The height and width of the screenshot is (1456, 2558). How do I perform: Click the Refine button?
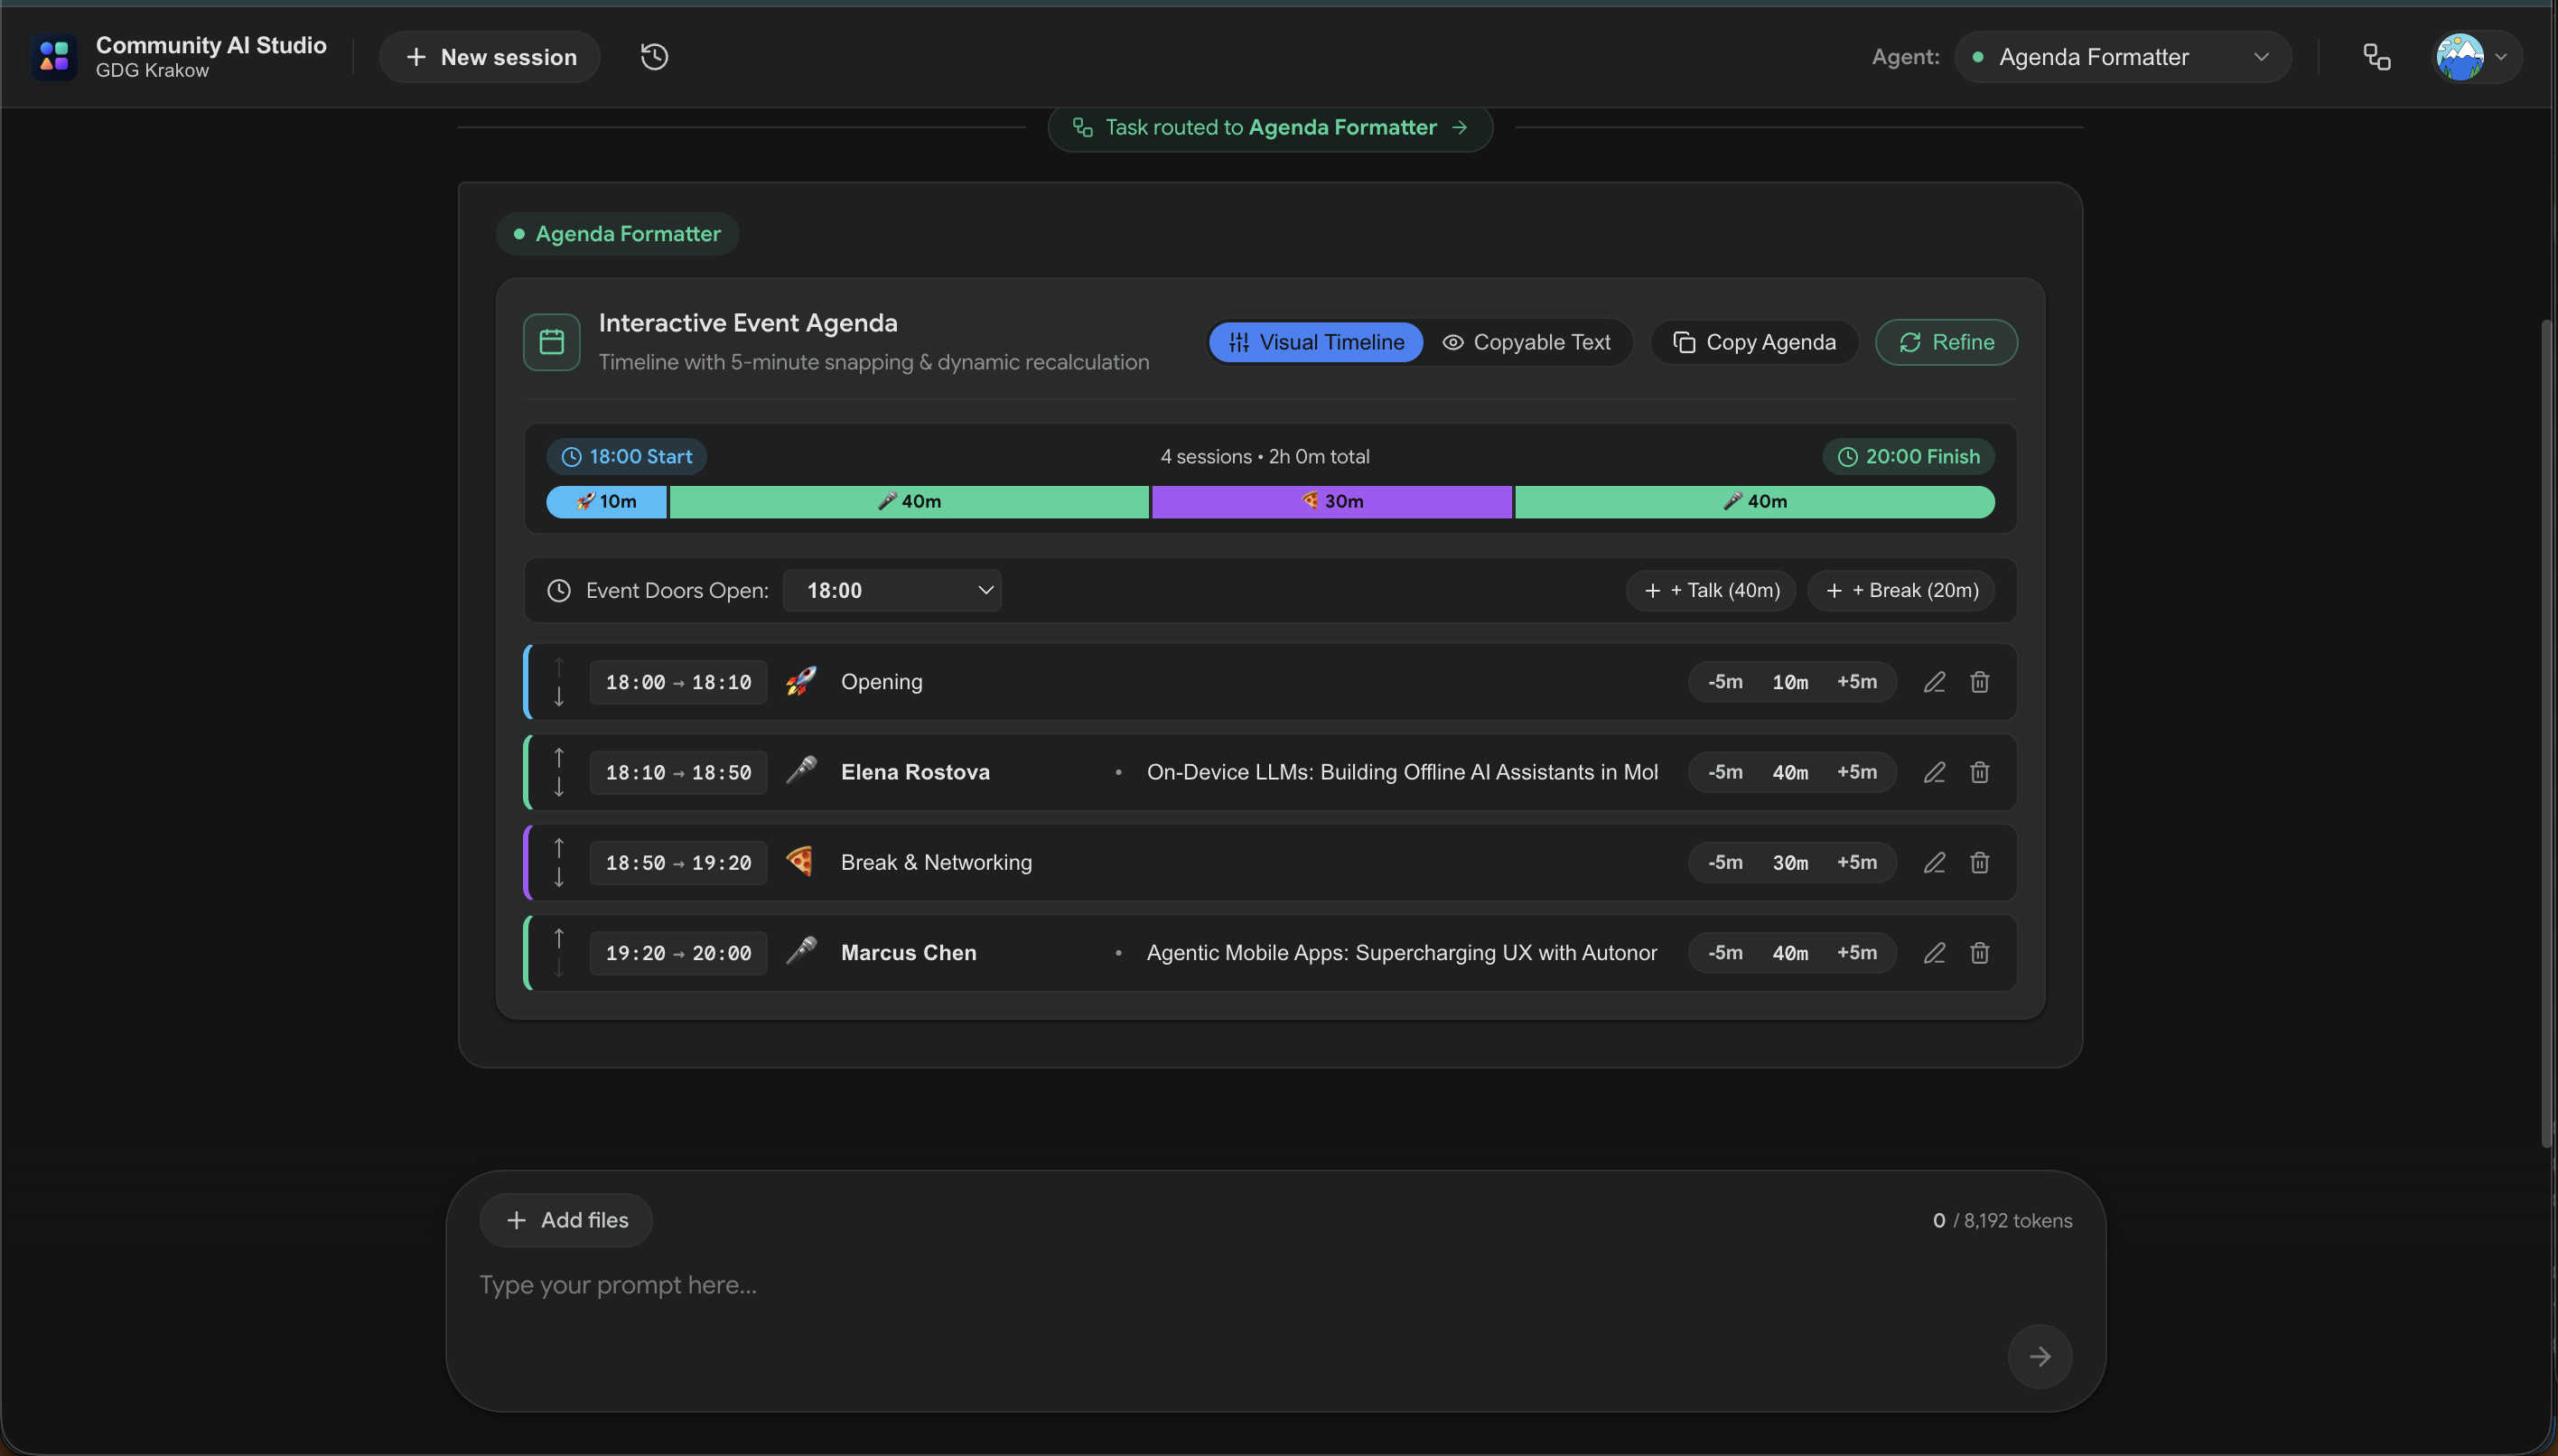point(1945,342)
